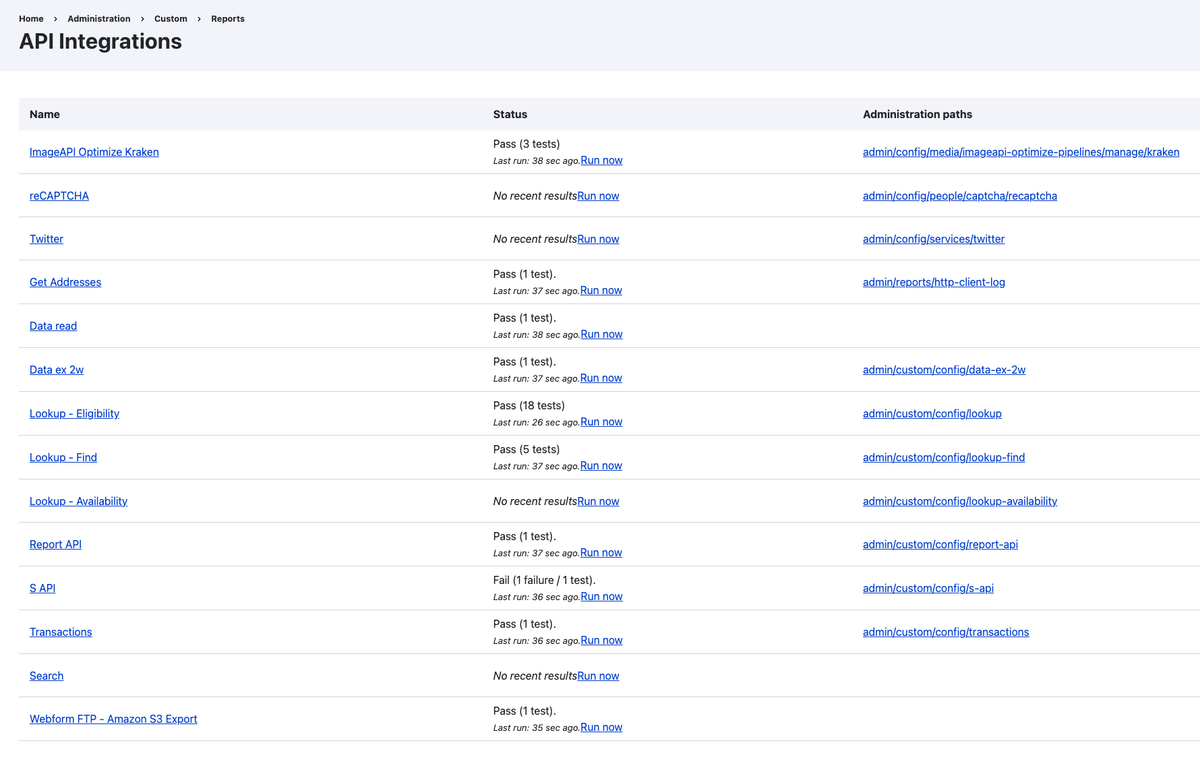The image size is (1200, 758).
Task: Open admin/custom/config/lookup path
Action: pyautogui.click(x=932, y=413)
